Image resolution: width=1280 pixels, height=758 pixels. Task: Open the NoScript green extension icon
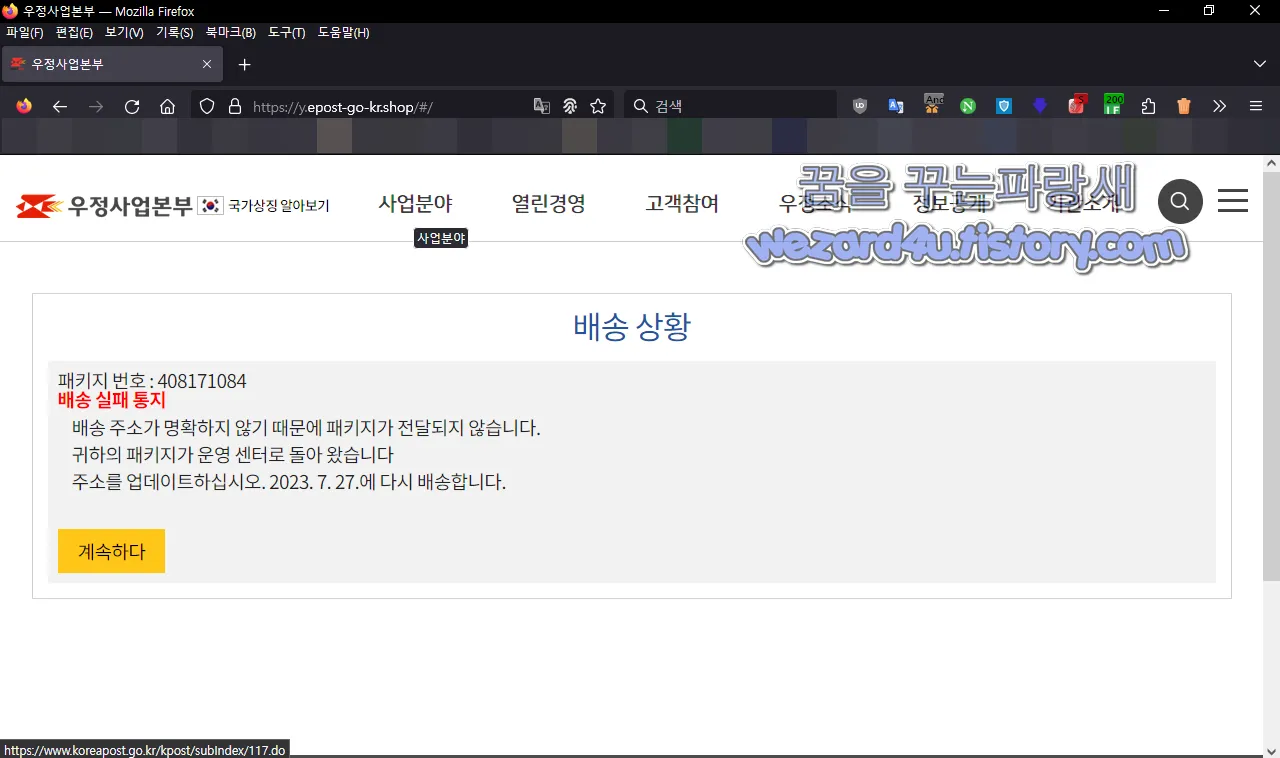(967, 105)
